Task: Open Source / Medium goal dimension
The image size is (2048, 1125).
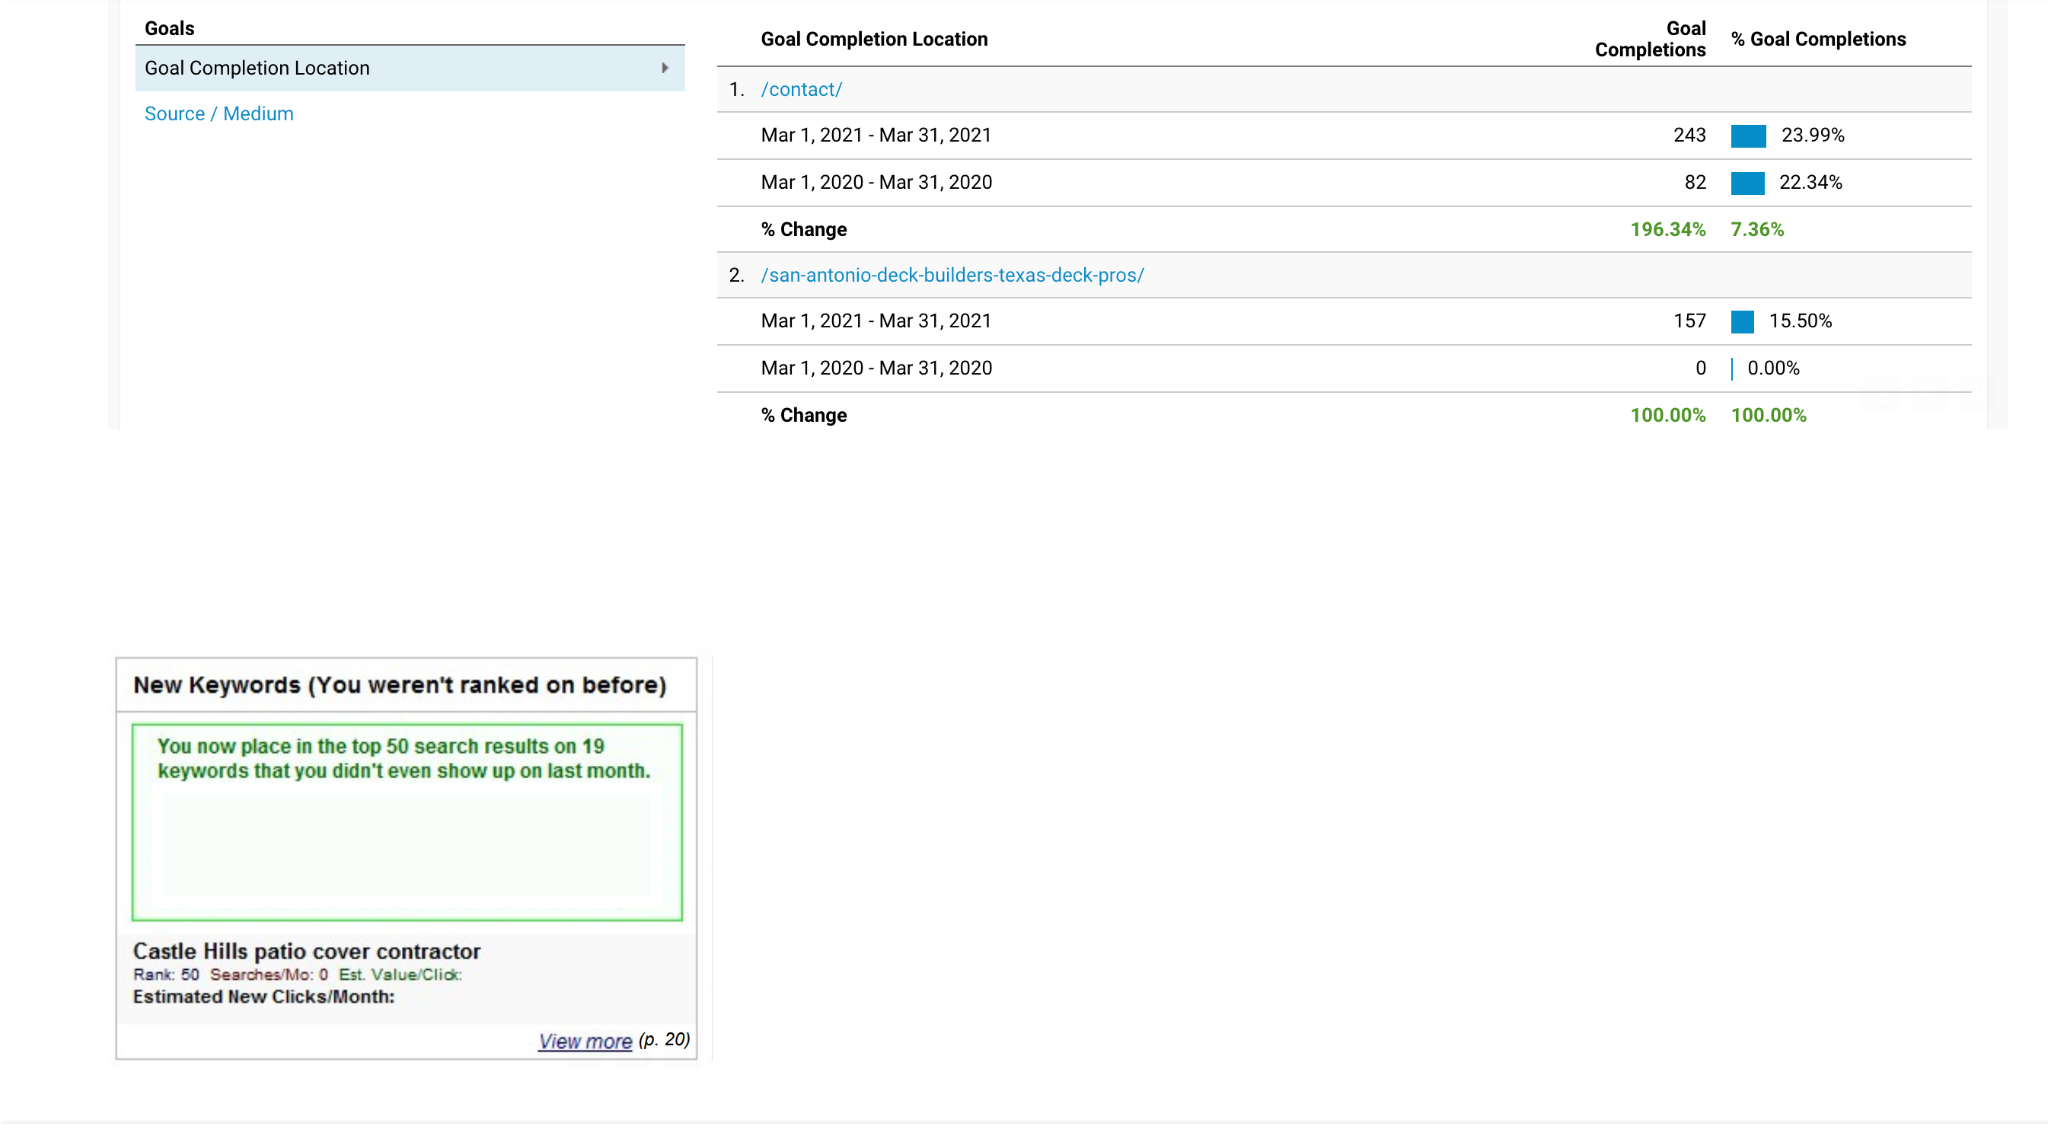Action: click(219, 114)
